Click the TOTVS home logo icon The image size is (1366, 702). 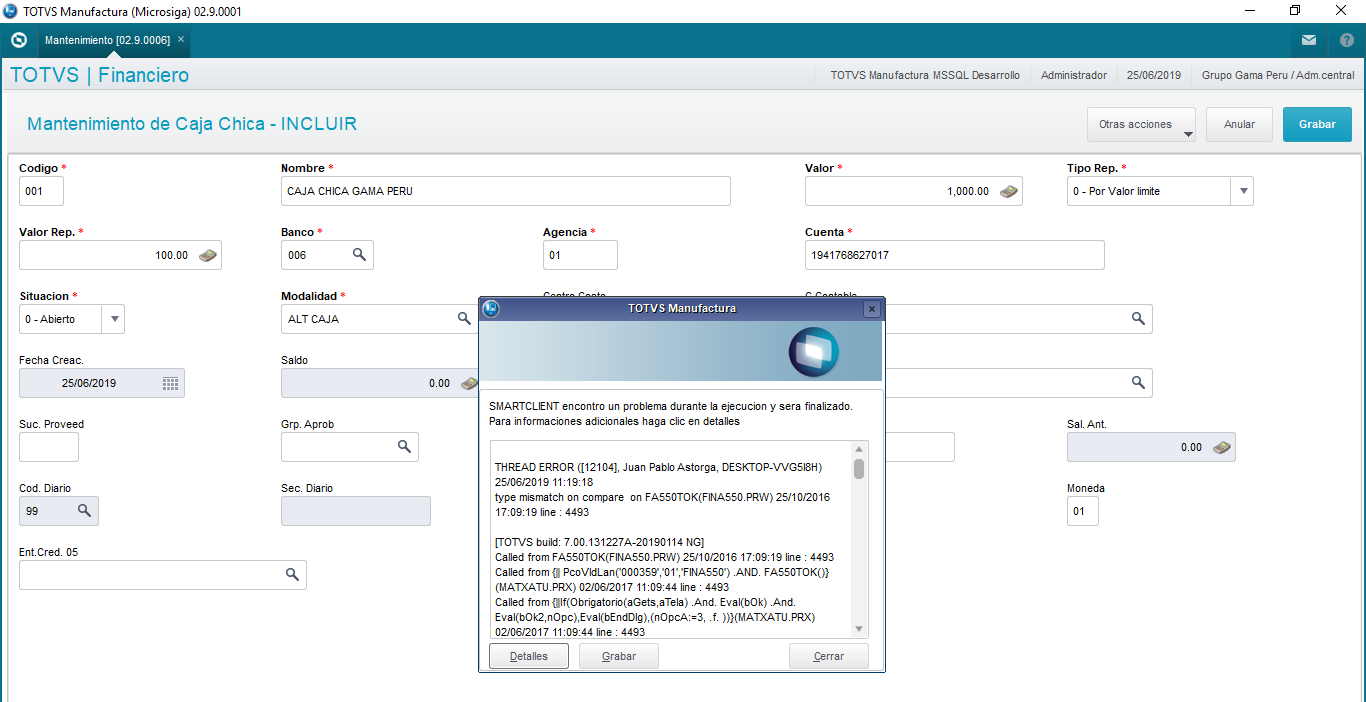pos(18,40)
